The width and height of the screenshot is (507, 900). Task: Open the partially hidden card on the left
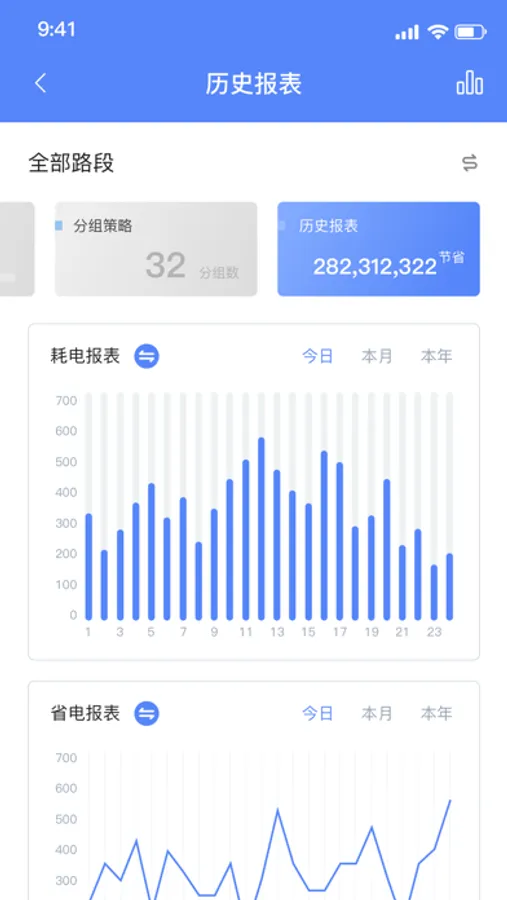pyautogui.click(x=17, y=249)
